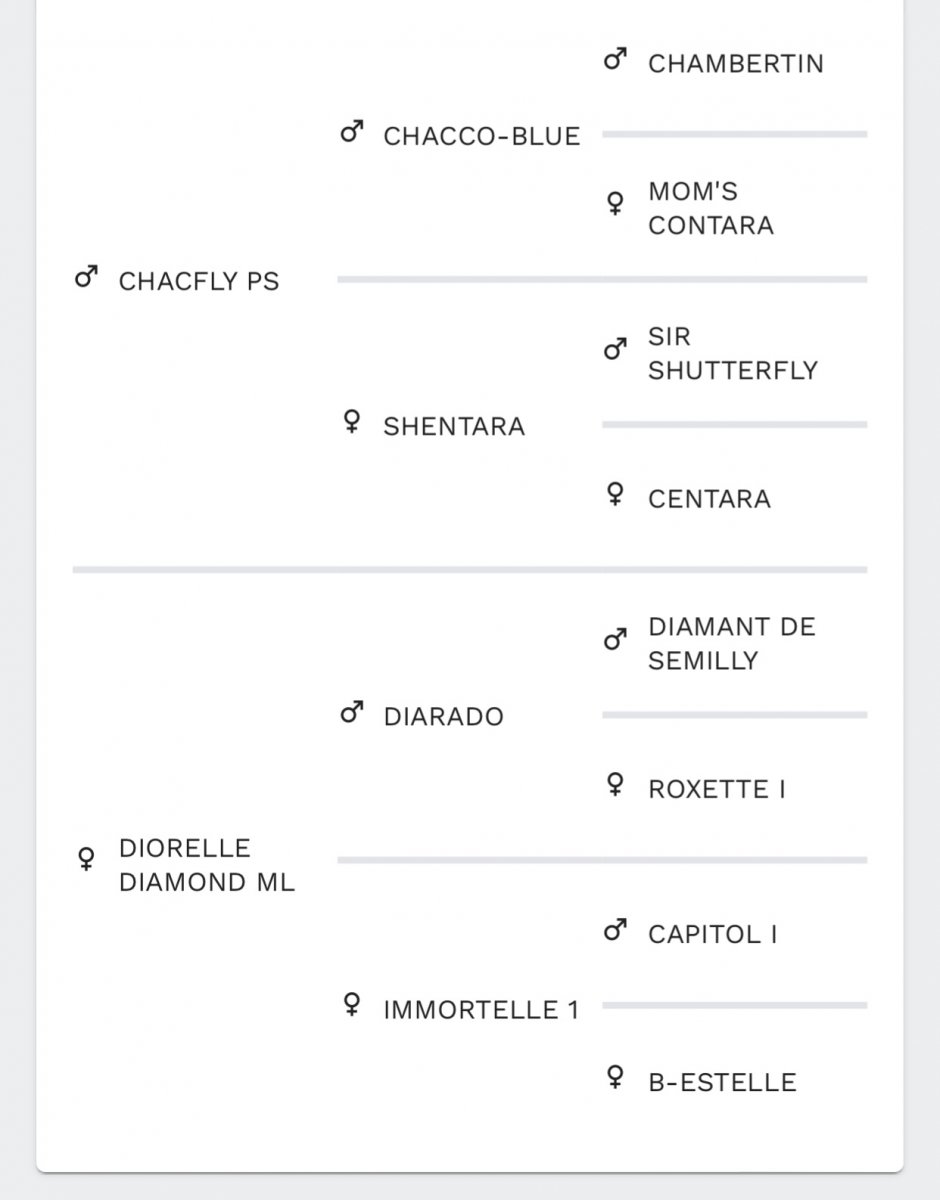Select SIR SHUTTERFLY in the pedigree
The image size is (940, 1200).
(x=733, y=353)
